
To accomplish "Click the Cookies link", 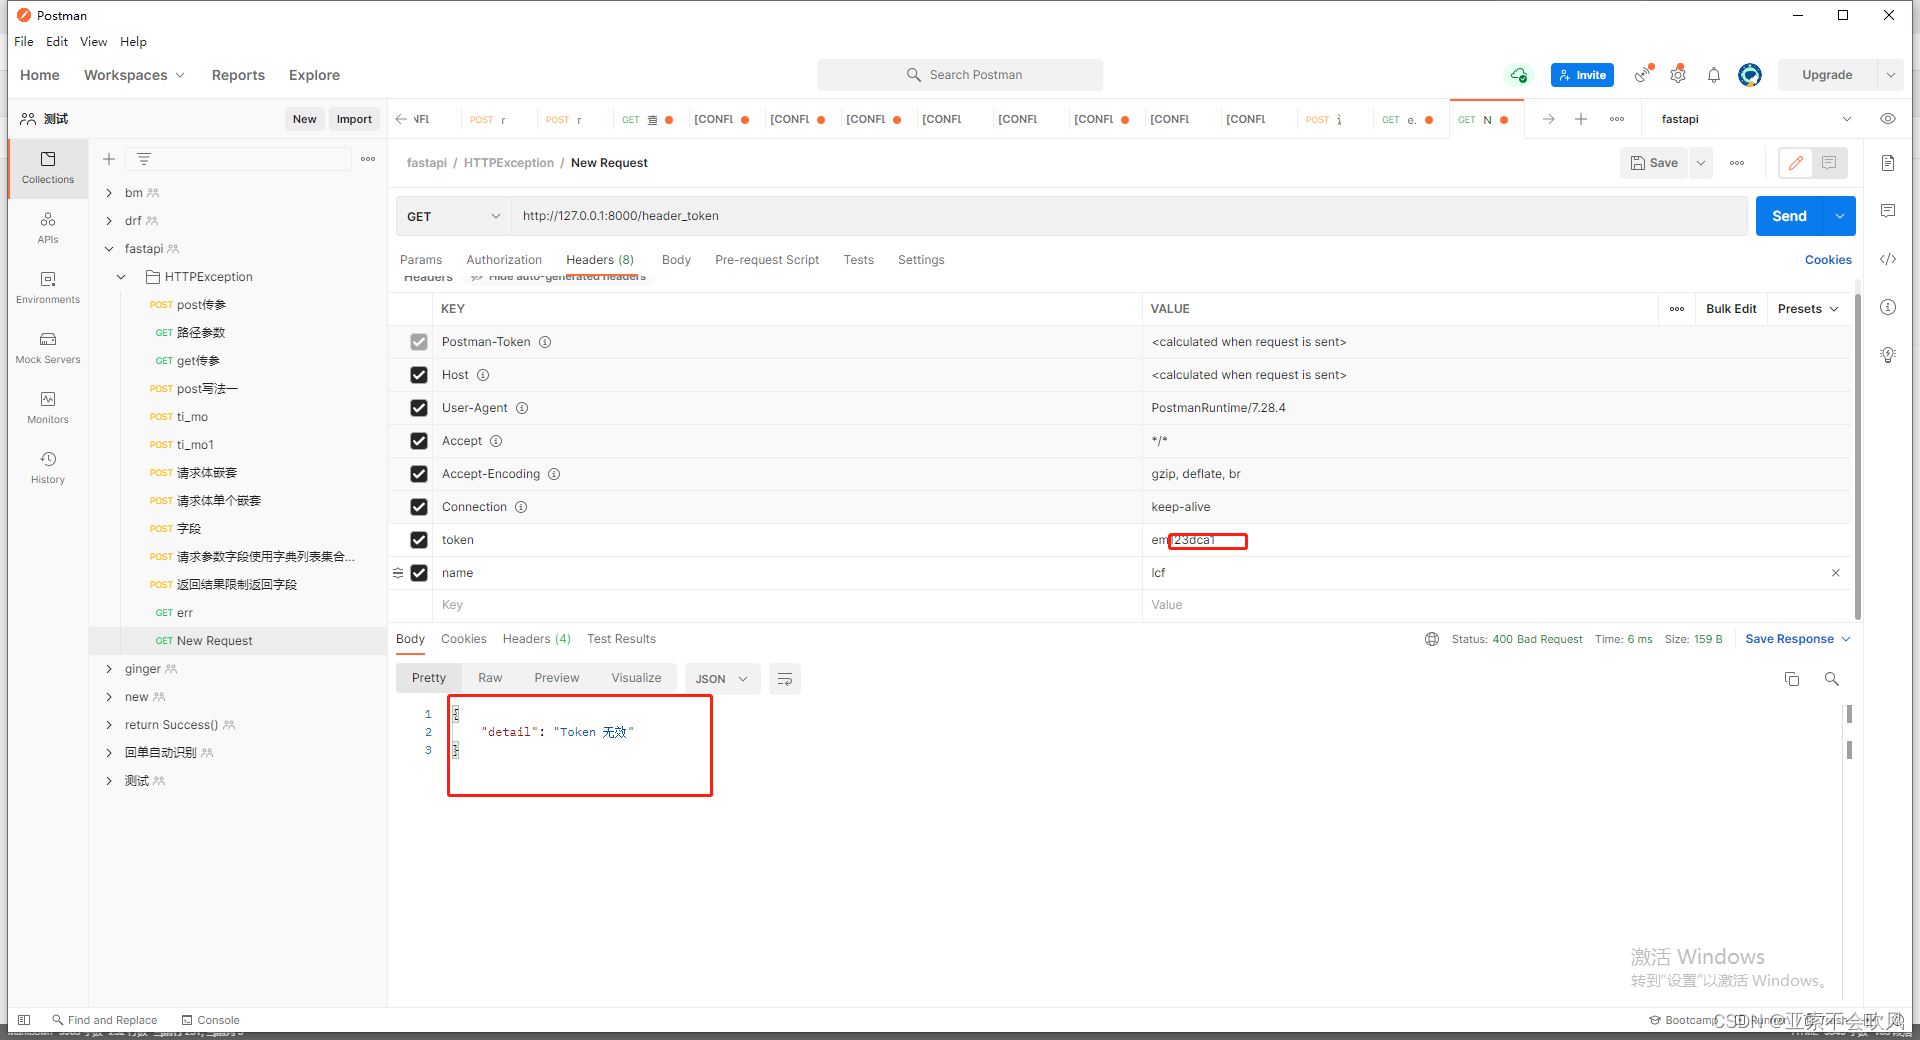I will 1828,260.
